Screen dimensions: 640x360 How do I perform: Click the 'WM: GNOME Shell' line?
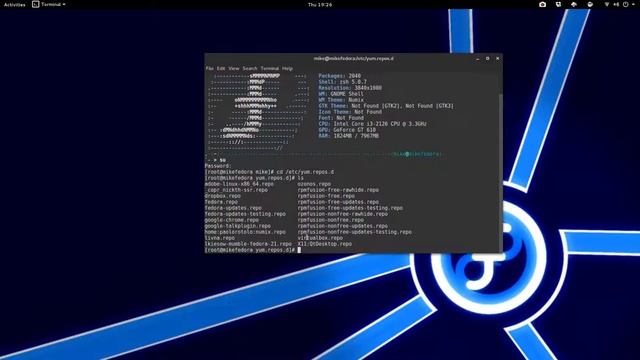[x=341, y=94]
